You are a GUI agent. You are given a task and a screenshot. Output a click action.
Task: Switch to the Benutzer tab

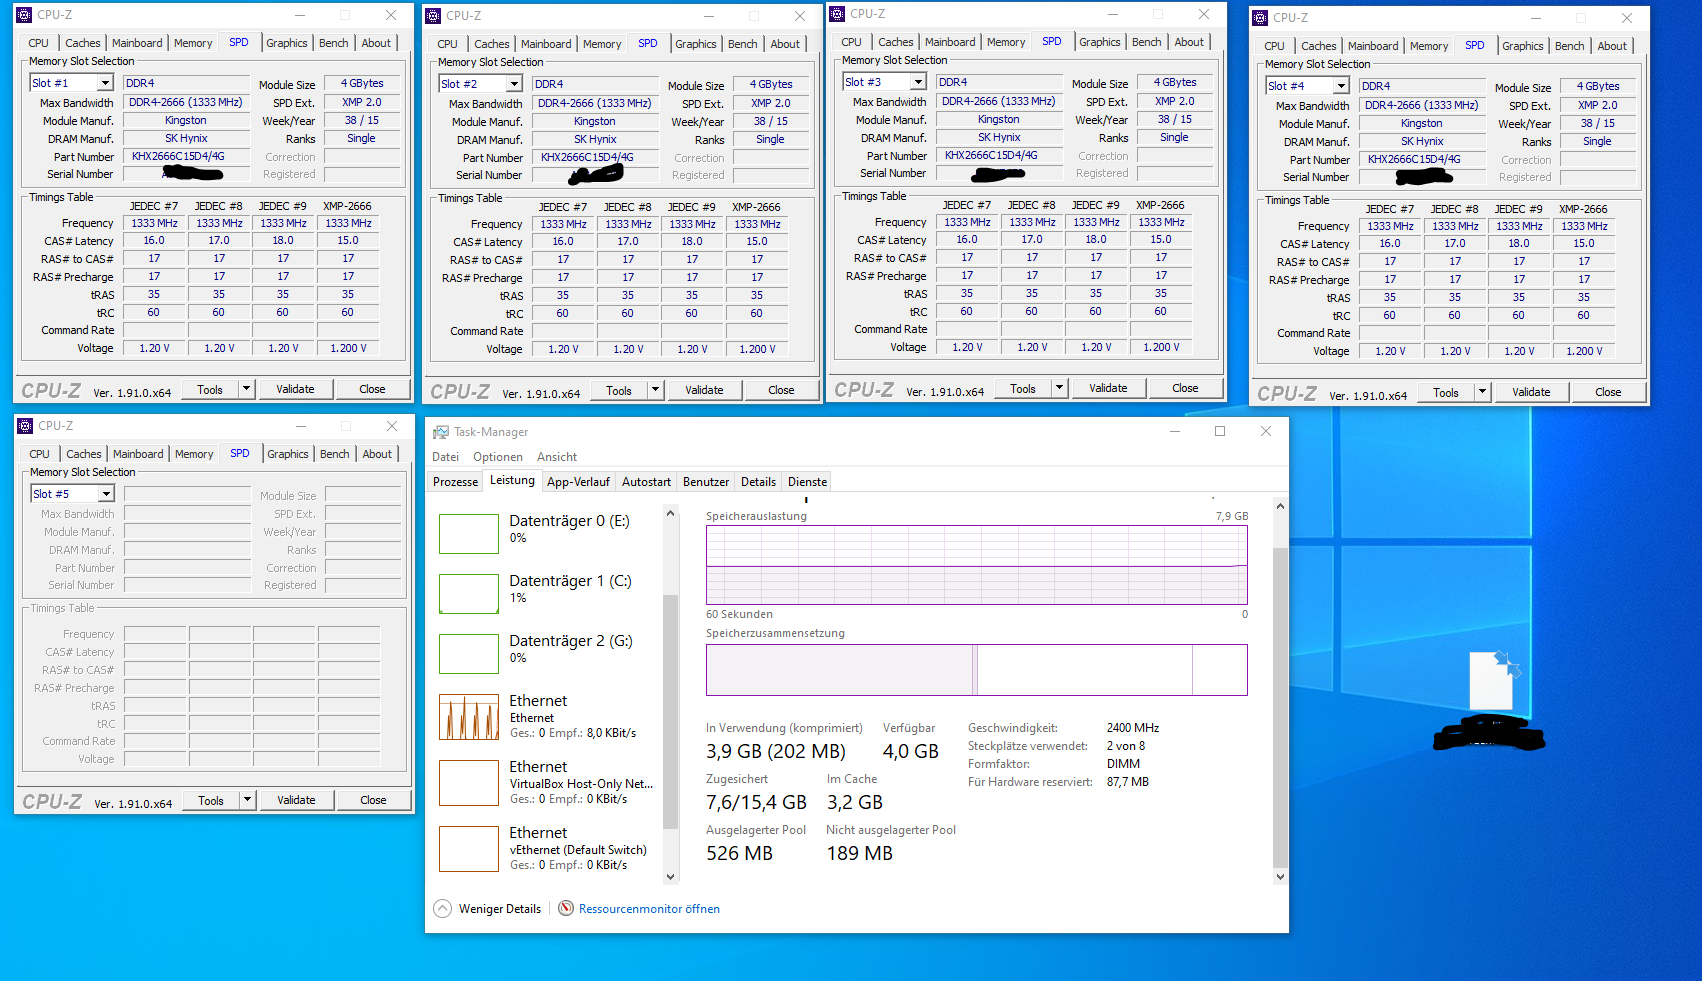[x=706, y=482]
